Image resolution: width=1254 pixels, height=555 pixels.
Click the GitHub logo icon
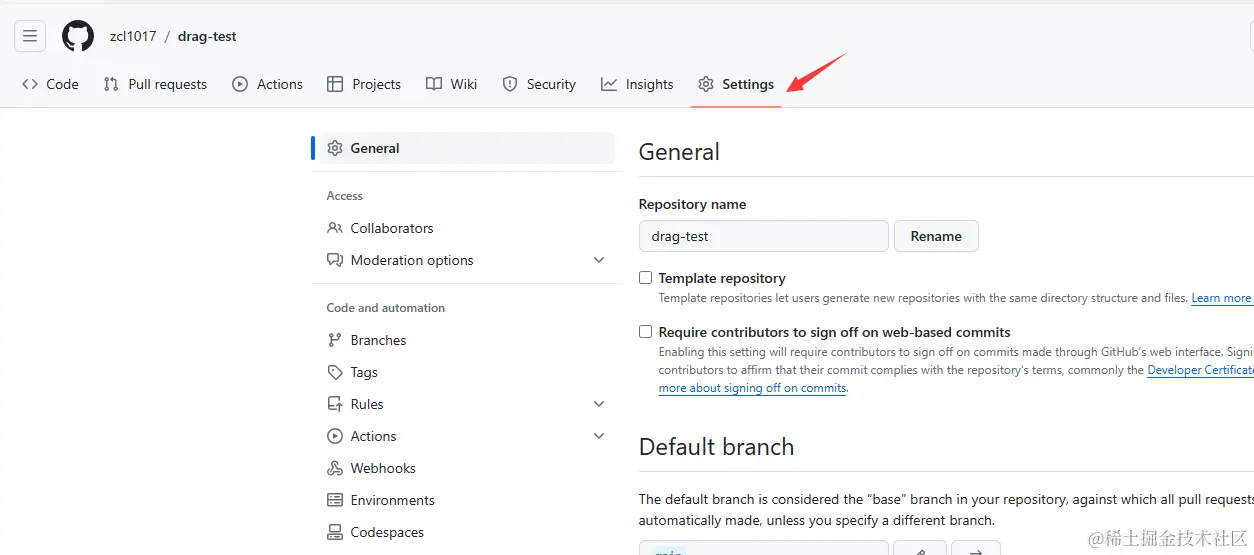tap(78, 37)
